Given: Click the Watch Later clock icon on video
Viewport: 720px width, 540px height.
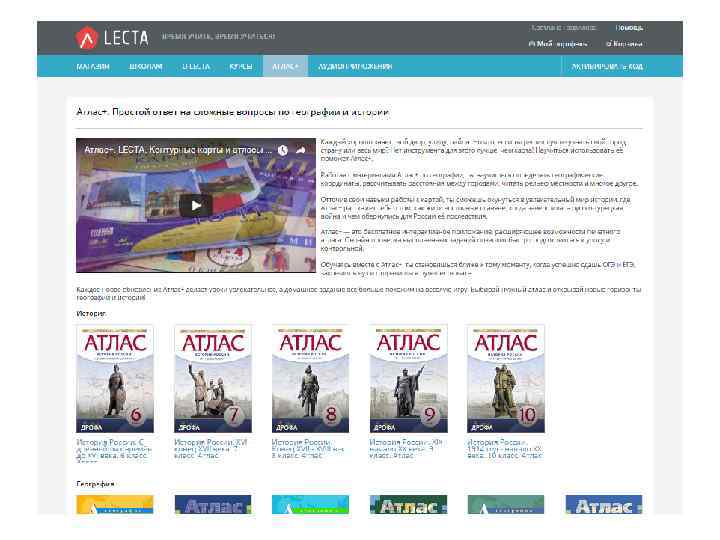Looking at the screenshot, I should [x=282, y=150].
